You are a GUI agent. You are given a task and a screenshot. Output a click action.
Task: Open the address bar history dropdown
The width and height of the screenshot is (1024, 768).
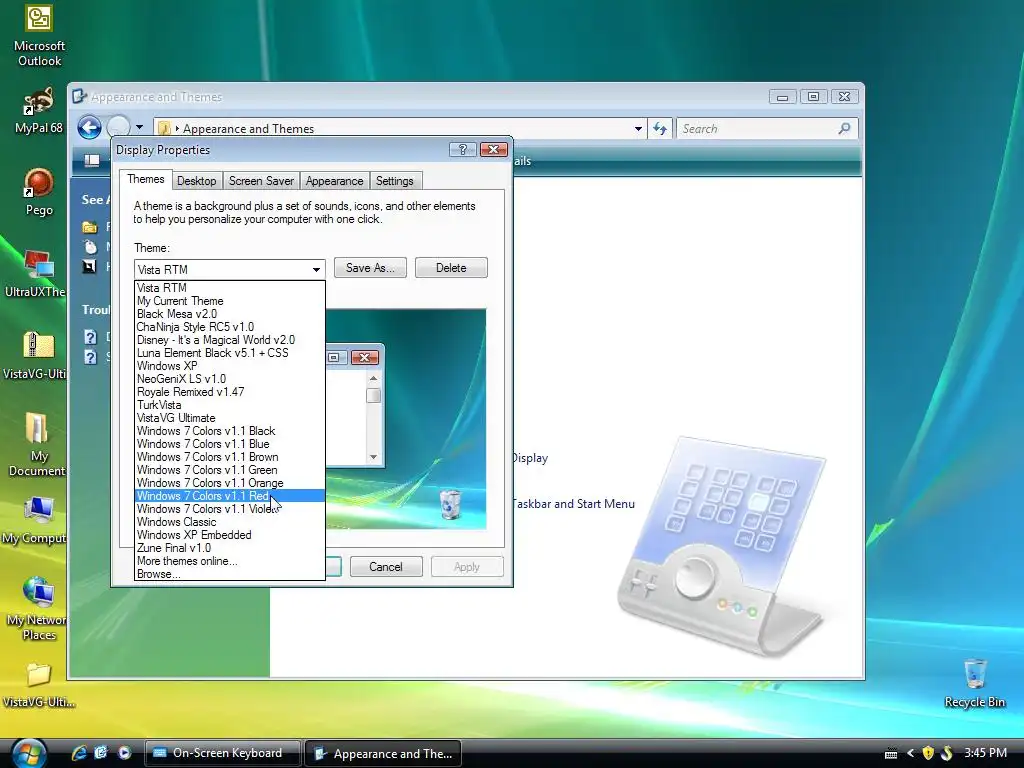tap(638, 129)
